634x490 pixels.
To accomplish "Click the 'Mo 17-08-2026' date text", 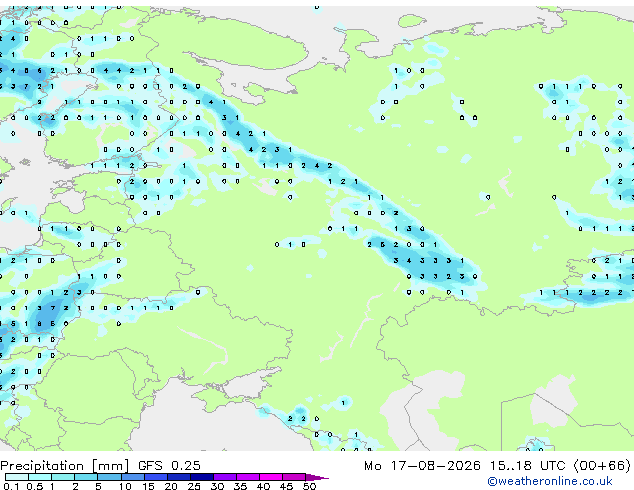I will (x=422, y=465).
